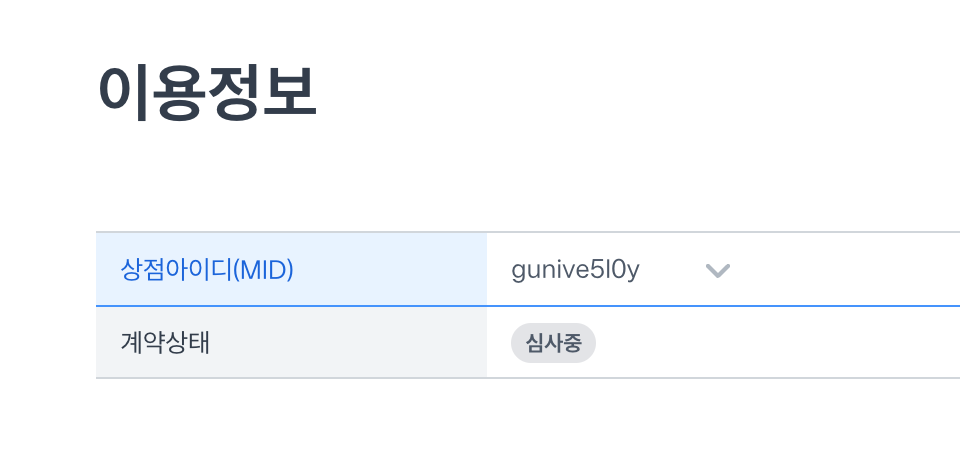This screenshot has width=960, height=472.
Task: Click the 상점아이디(MID) label
Action: point(207,269)
